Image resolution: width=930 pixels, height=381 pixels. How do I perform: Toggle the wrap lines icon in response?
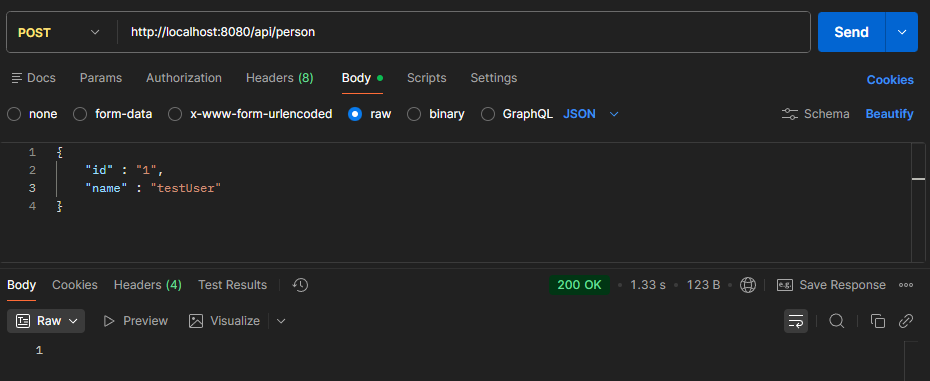795,321
